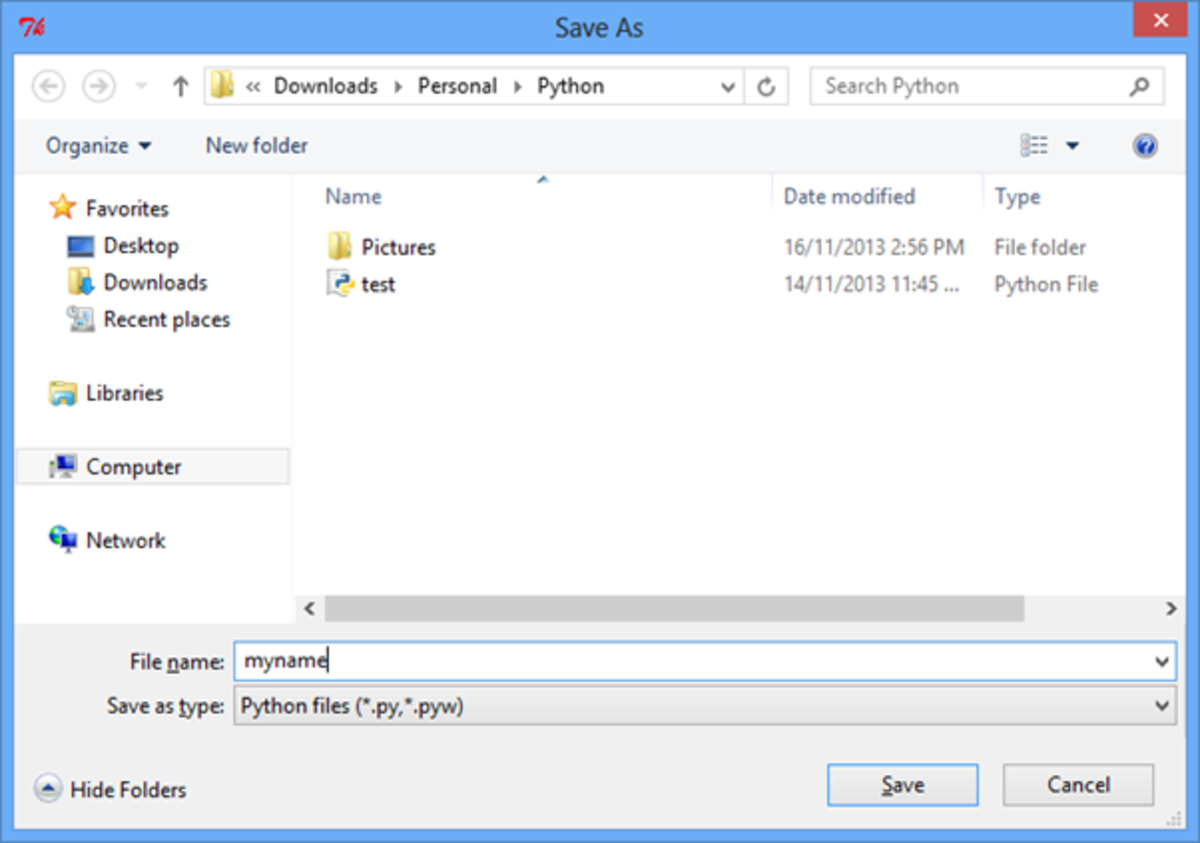Viewport: 1200px width, 843px height.
Task: Go up one folder level
Action: [x=179, y=86]
